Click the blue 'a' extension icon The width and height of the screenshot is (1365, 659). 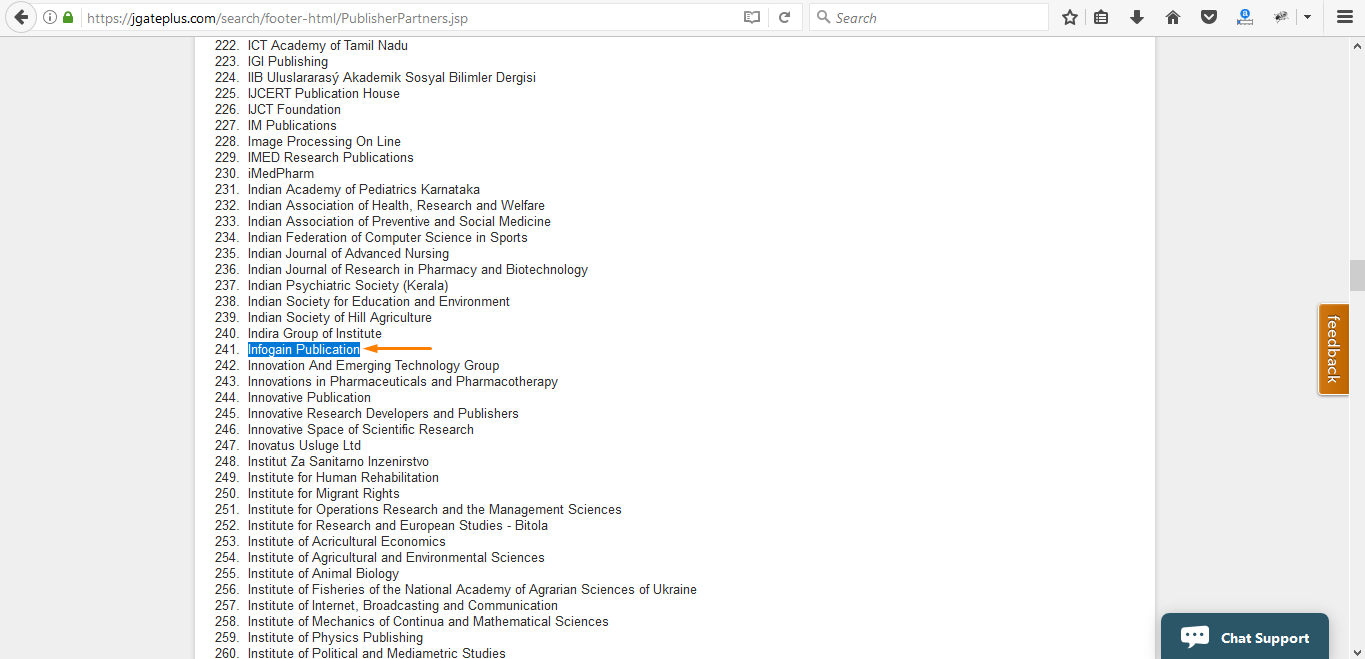click(x=1245, y=17)
